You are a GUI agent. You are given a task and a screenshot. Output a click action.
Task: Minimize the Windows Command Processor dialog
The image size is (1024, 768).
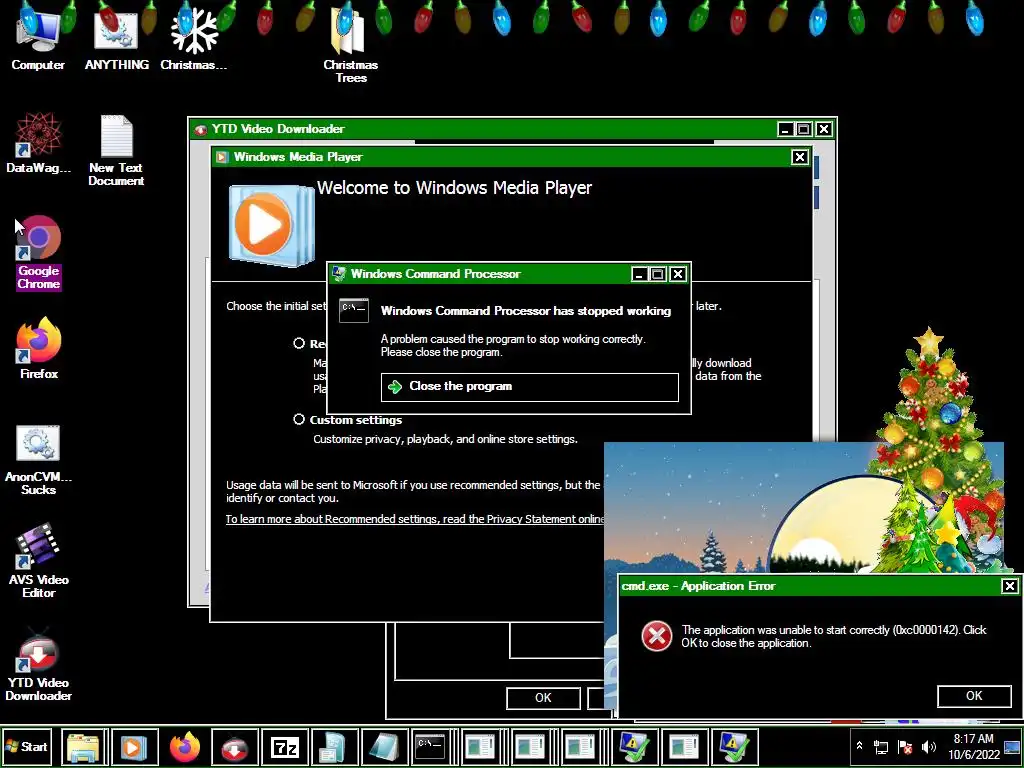pyautogui.click(x=639, y=274)
